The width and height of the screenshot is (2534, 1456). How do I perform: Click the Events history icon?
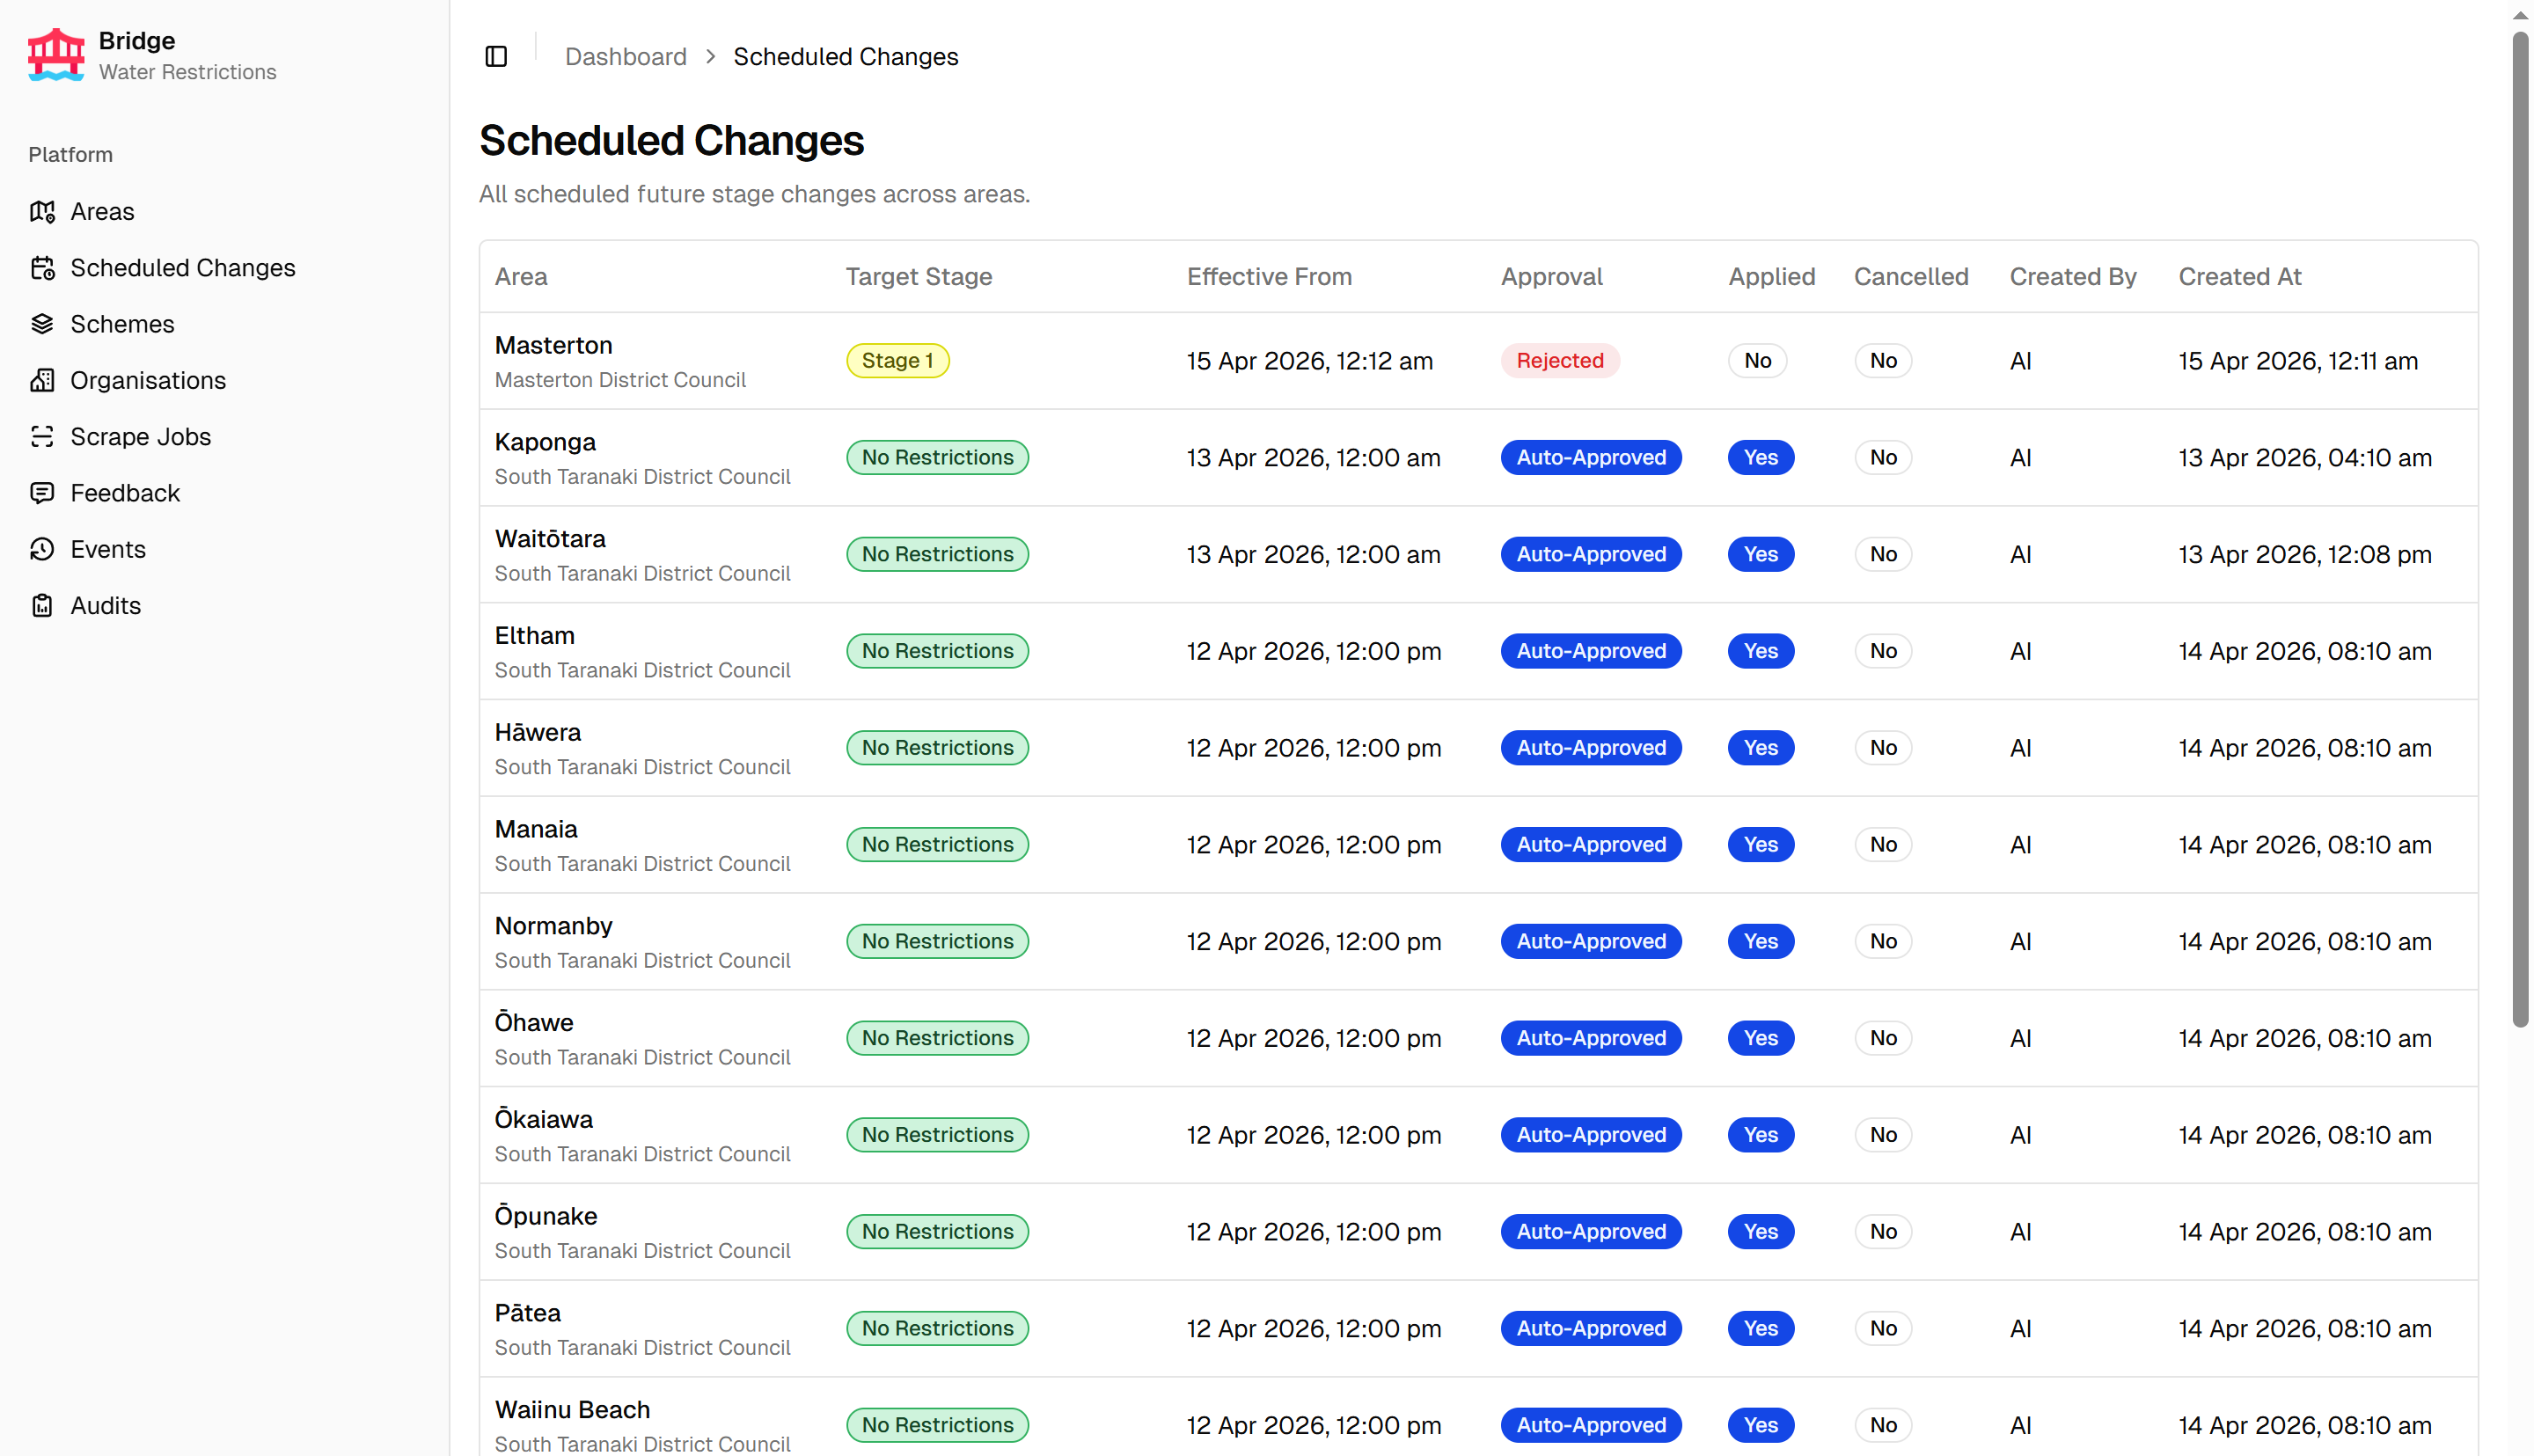(42, 549)
